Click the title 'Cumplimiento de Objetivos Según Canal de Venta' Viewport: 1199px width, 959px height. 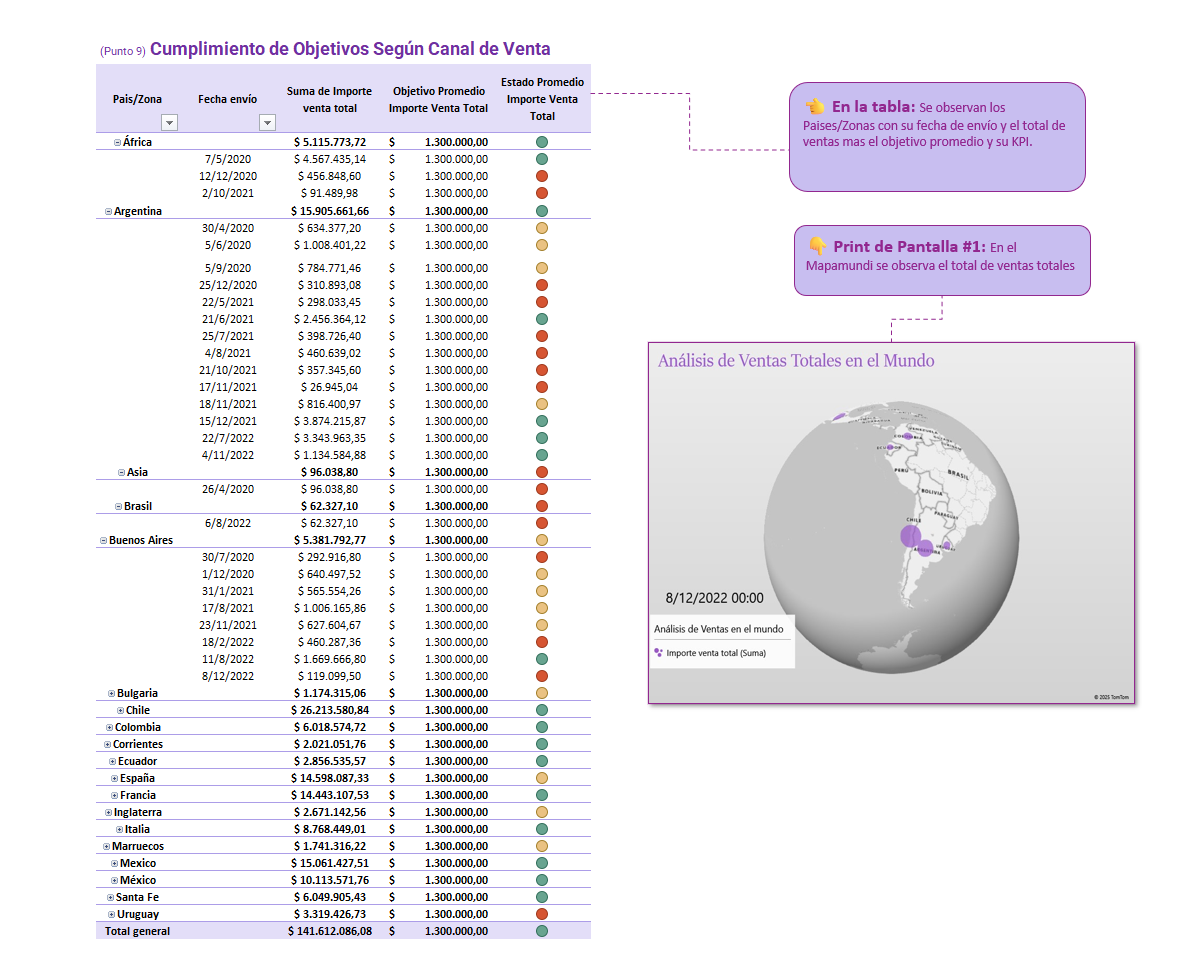point(350,49)
